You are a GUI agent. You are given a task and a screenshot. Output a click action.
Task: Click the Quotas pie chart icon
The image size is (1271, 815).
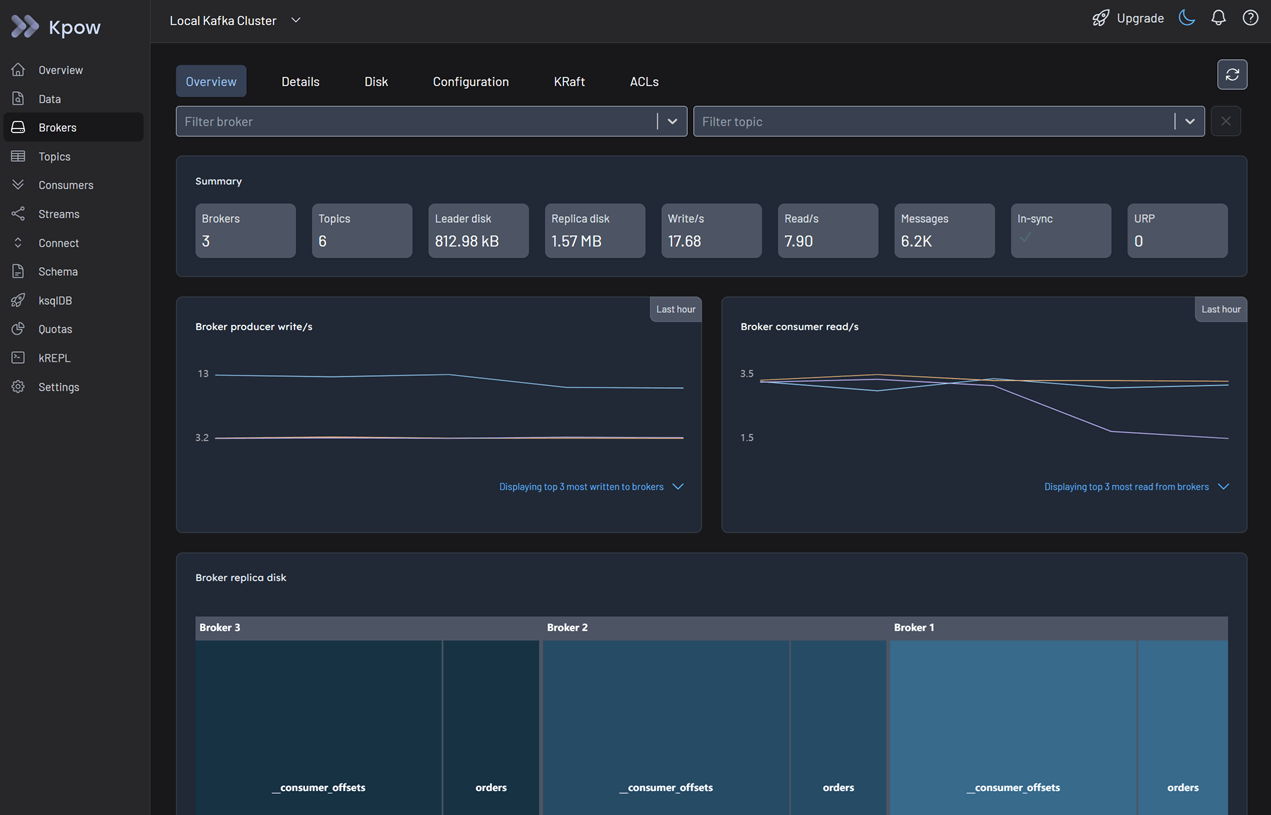click(x=18, y=329)
